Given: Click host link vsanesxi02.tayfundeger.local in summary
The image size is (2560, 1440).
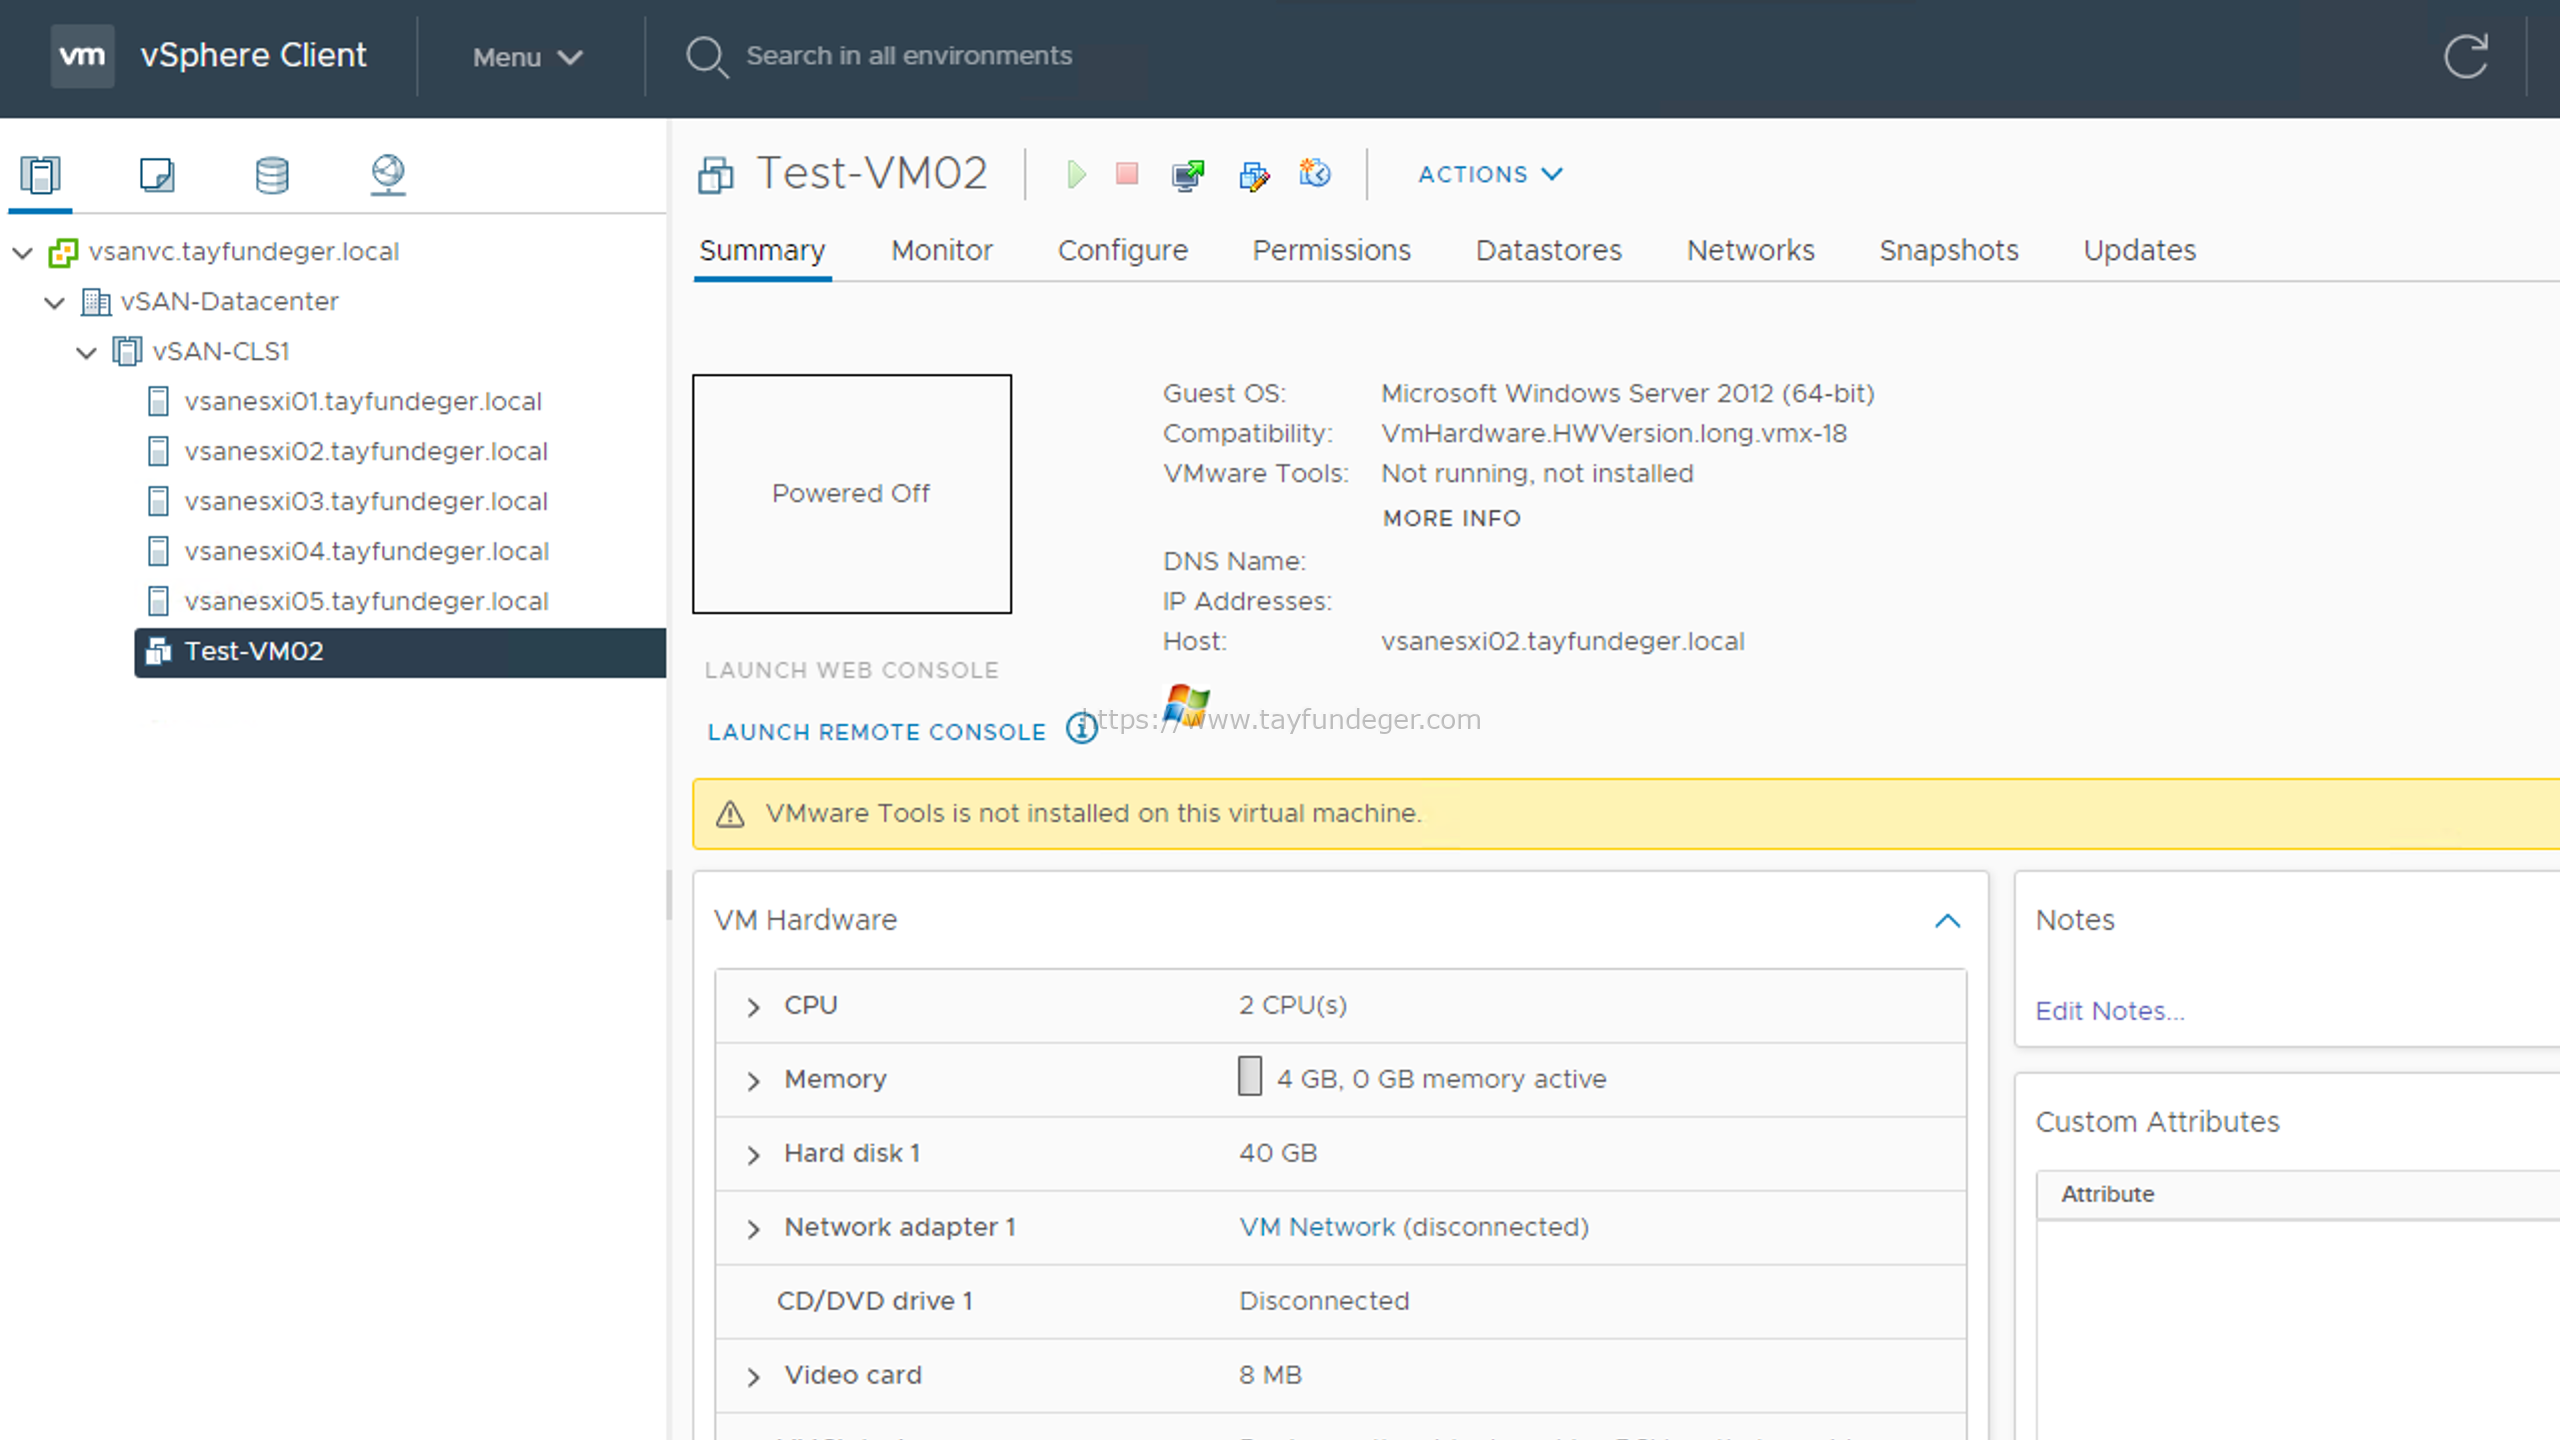Looking at the screenshot, I should click(1562, 641).
